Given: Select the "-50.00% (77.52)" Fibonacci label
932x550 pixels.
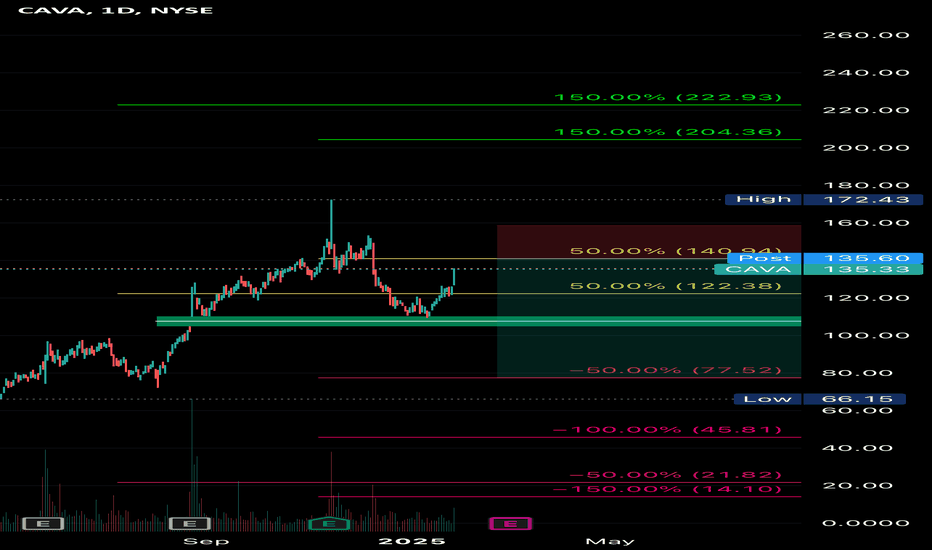Looking at the screenshot, I should (x=675, y=370).
